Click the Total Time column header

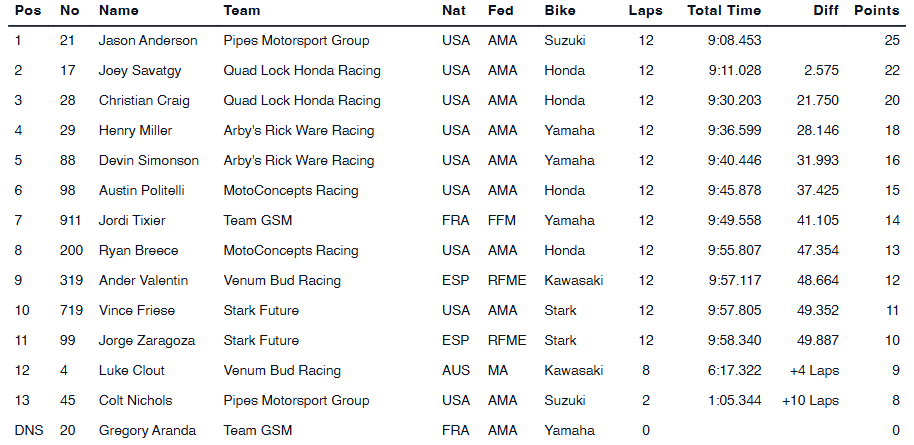coord(724,11)
